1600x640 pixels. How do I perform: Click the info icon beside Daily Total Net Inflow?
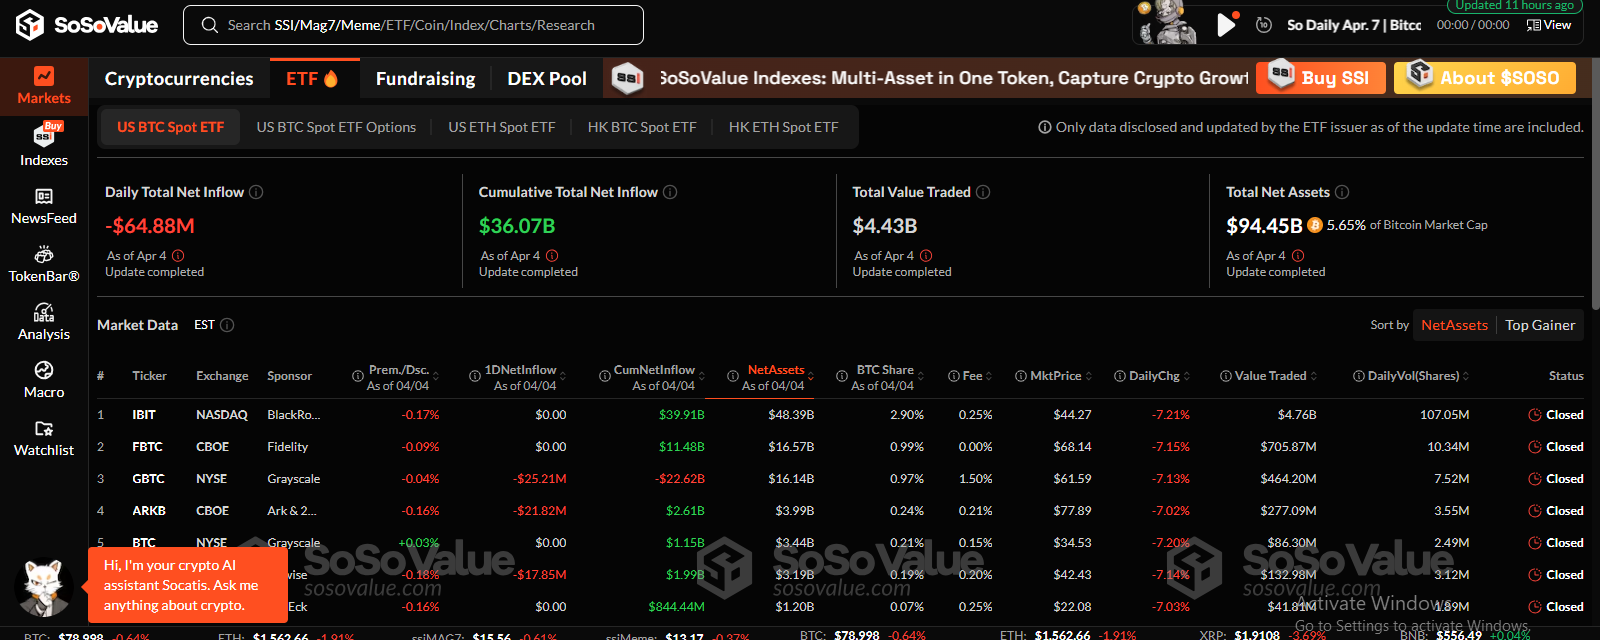coord(256,192)
